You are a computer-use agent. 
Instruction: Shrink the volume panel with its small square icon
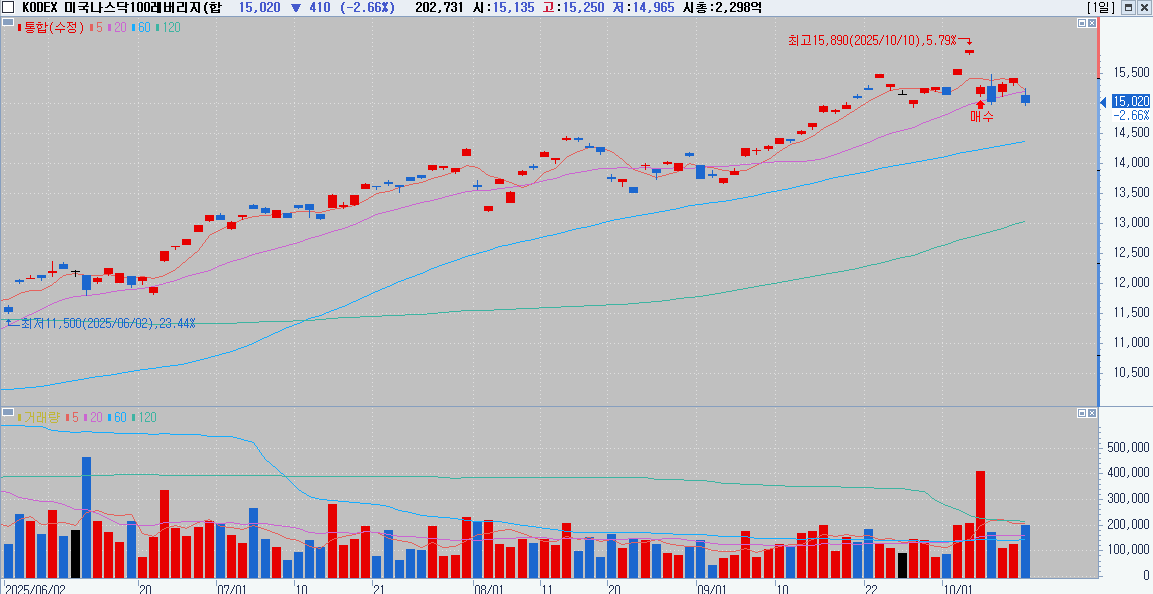(x=1082, y=412)
